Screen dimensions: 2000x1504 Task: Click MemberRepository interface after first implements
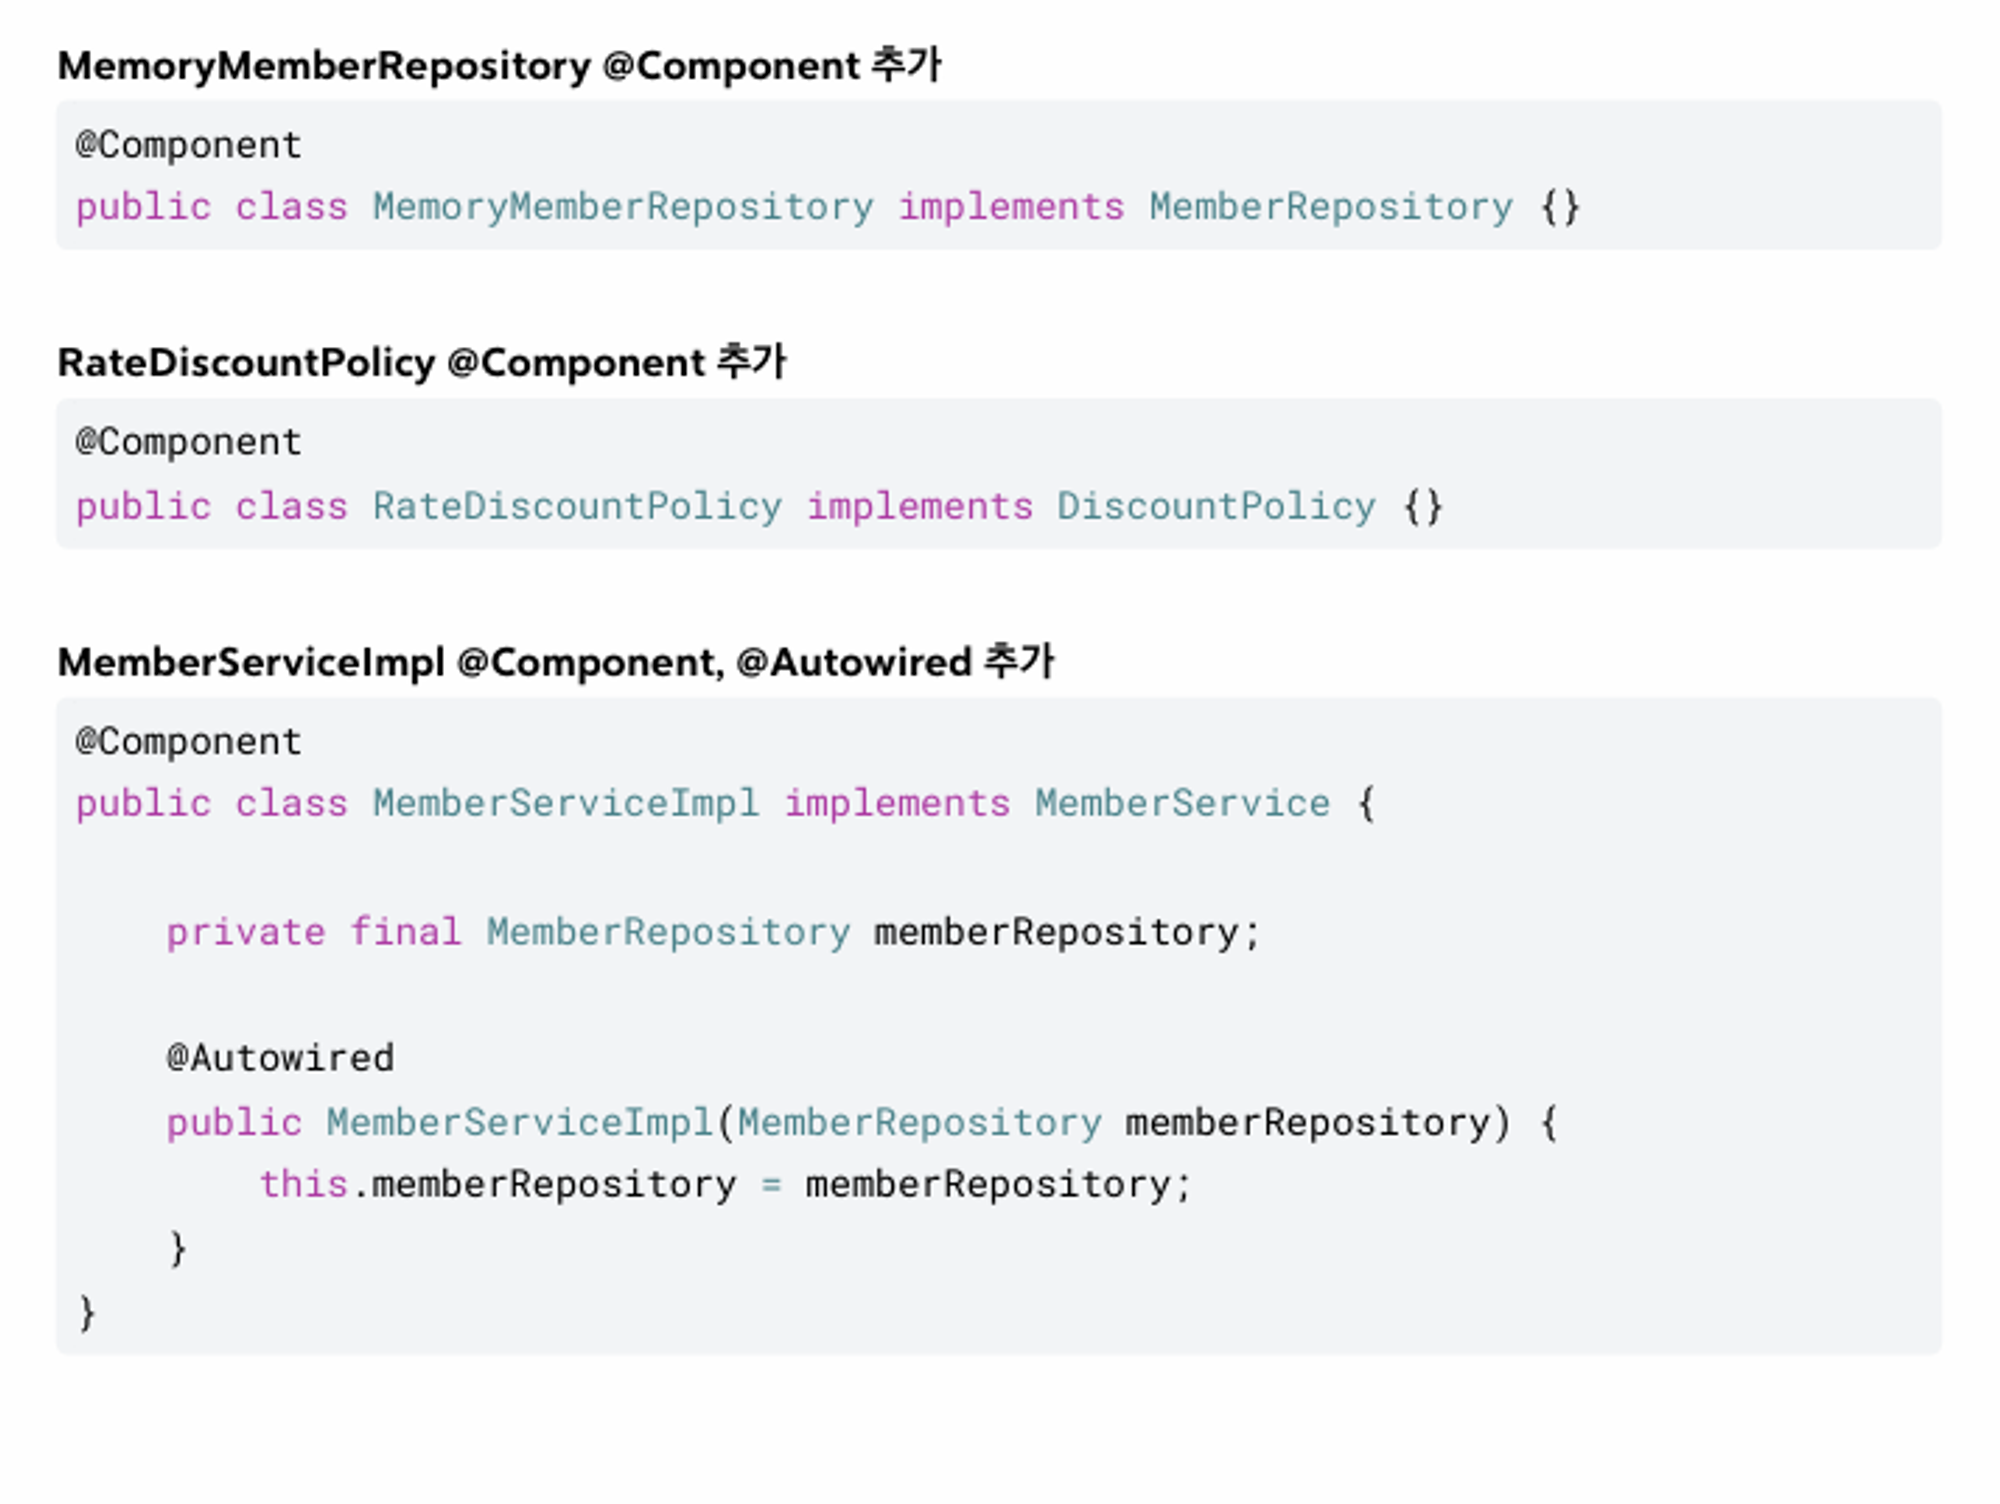(1330, 207)
